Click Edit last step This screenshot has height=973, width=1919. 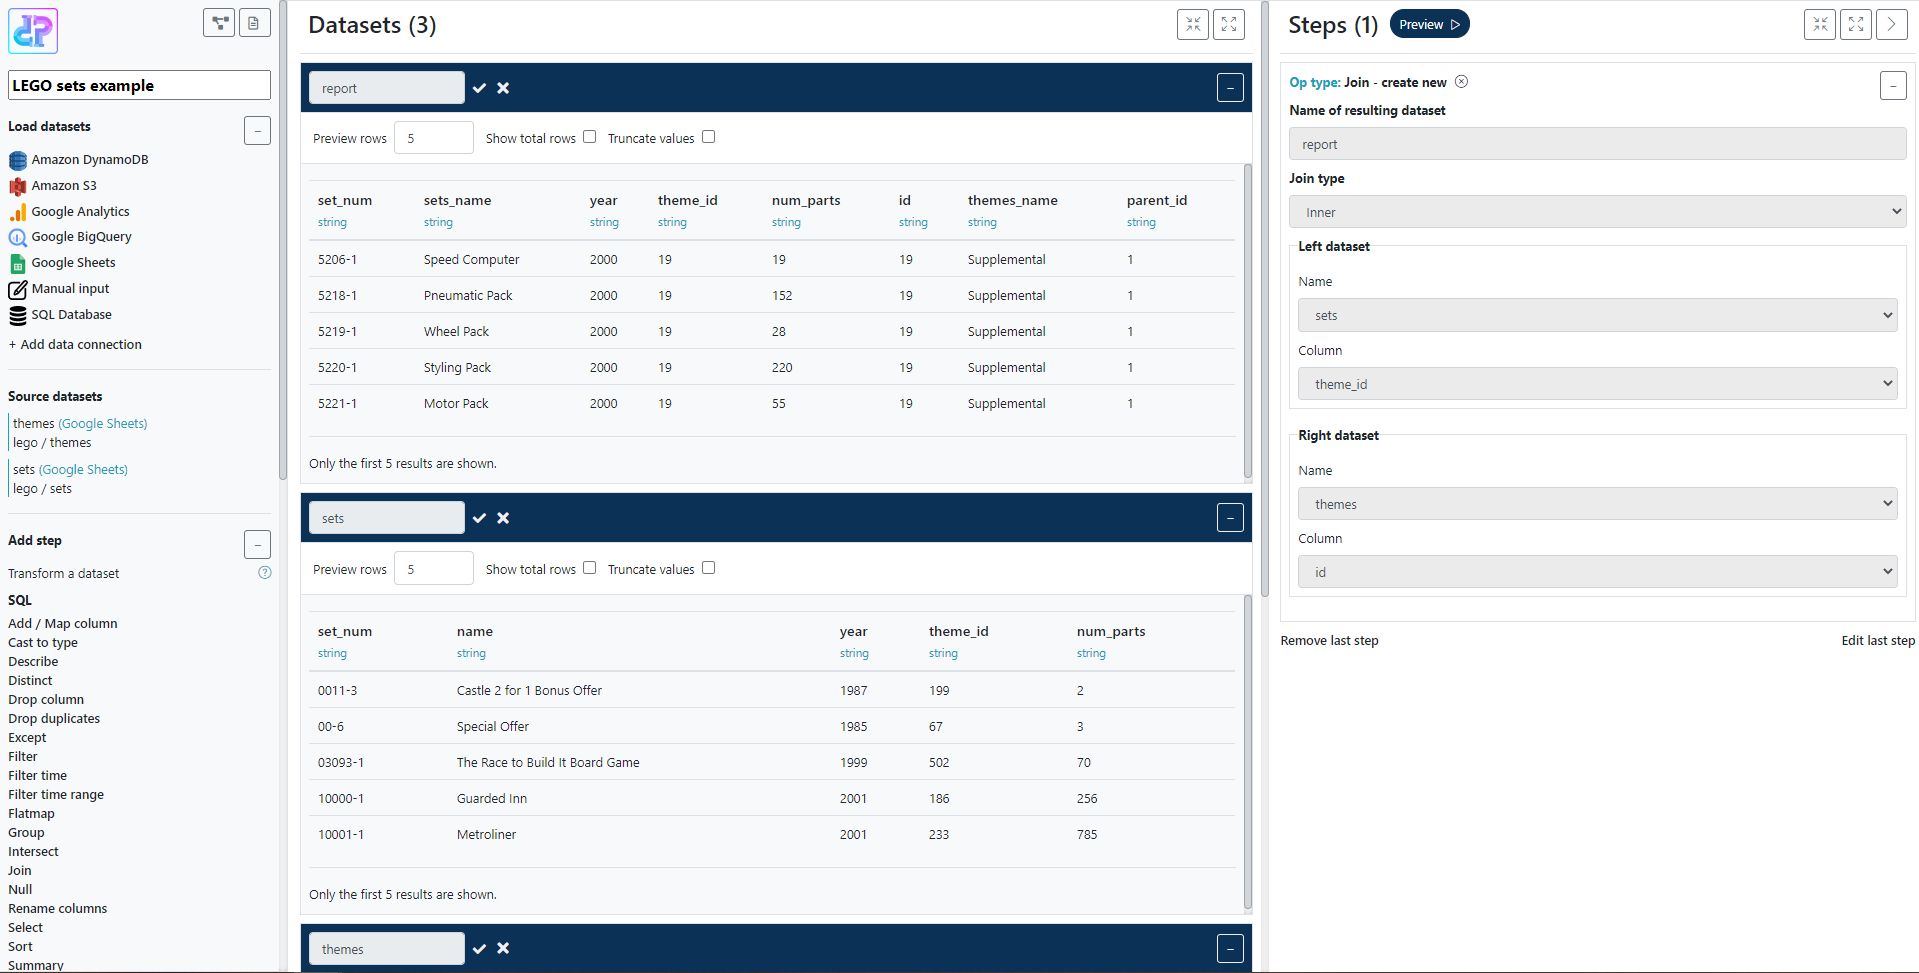[1877, 640]
